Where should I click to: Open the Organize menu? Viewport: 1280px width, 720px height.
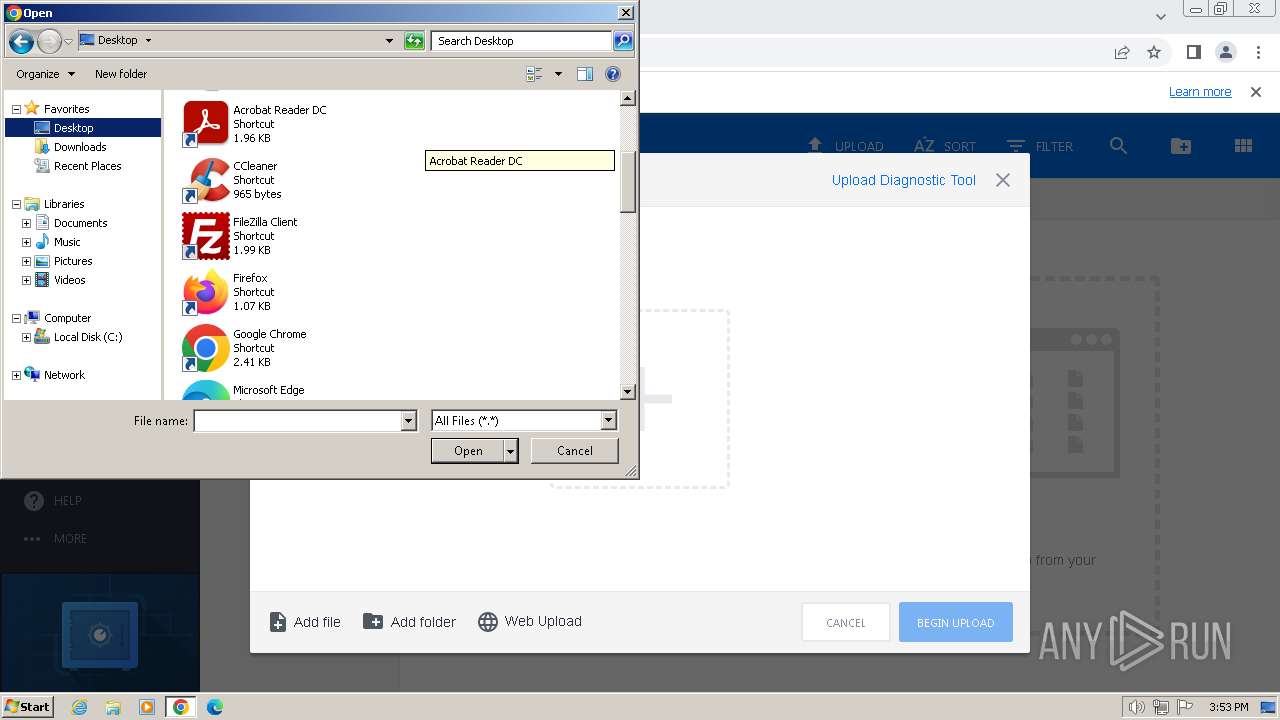coord(45,74)
